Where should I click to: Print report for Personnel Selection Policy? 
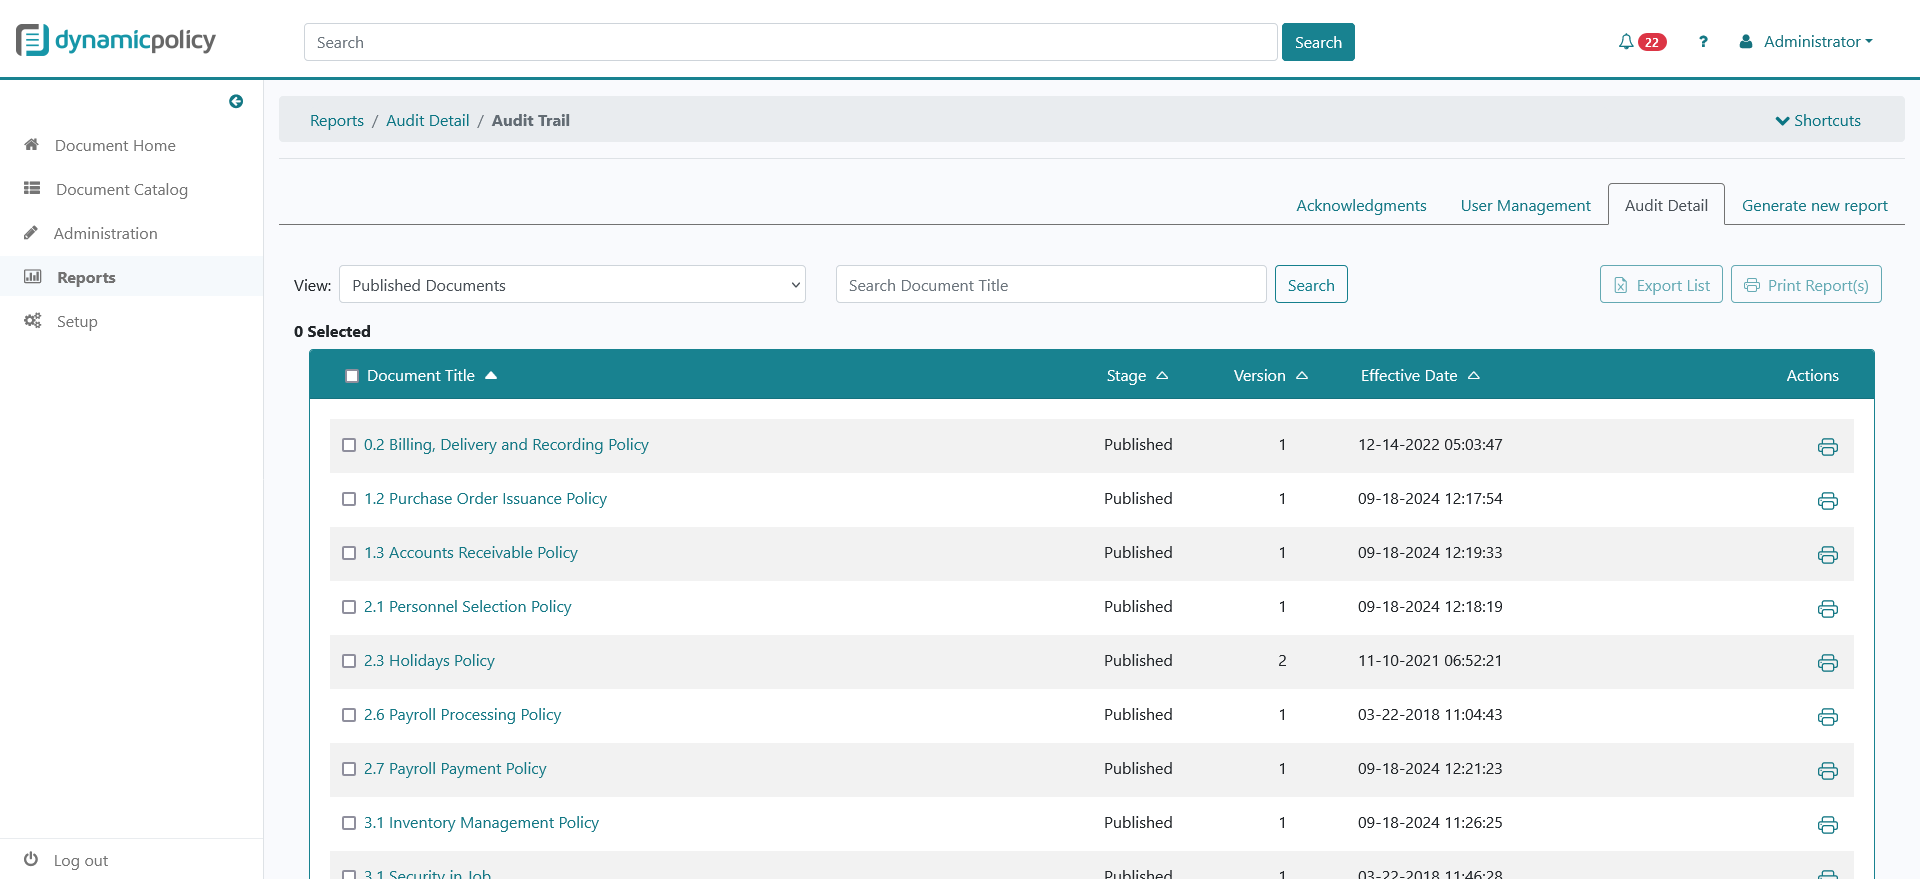click(1828, 609)
